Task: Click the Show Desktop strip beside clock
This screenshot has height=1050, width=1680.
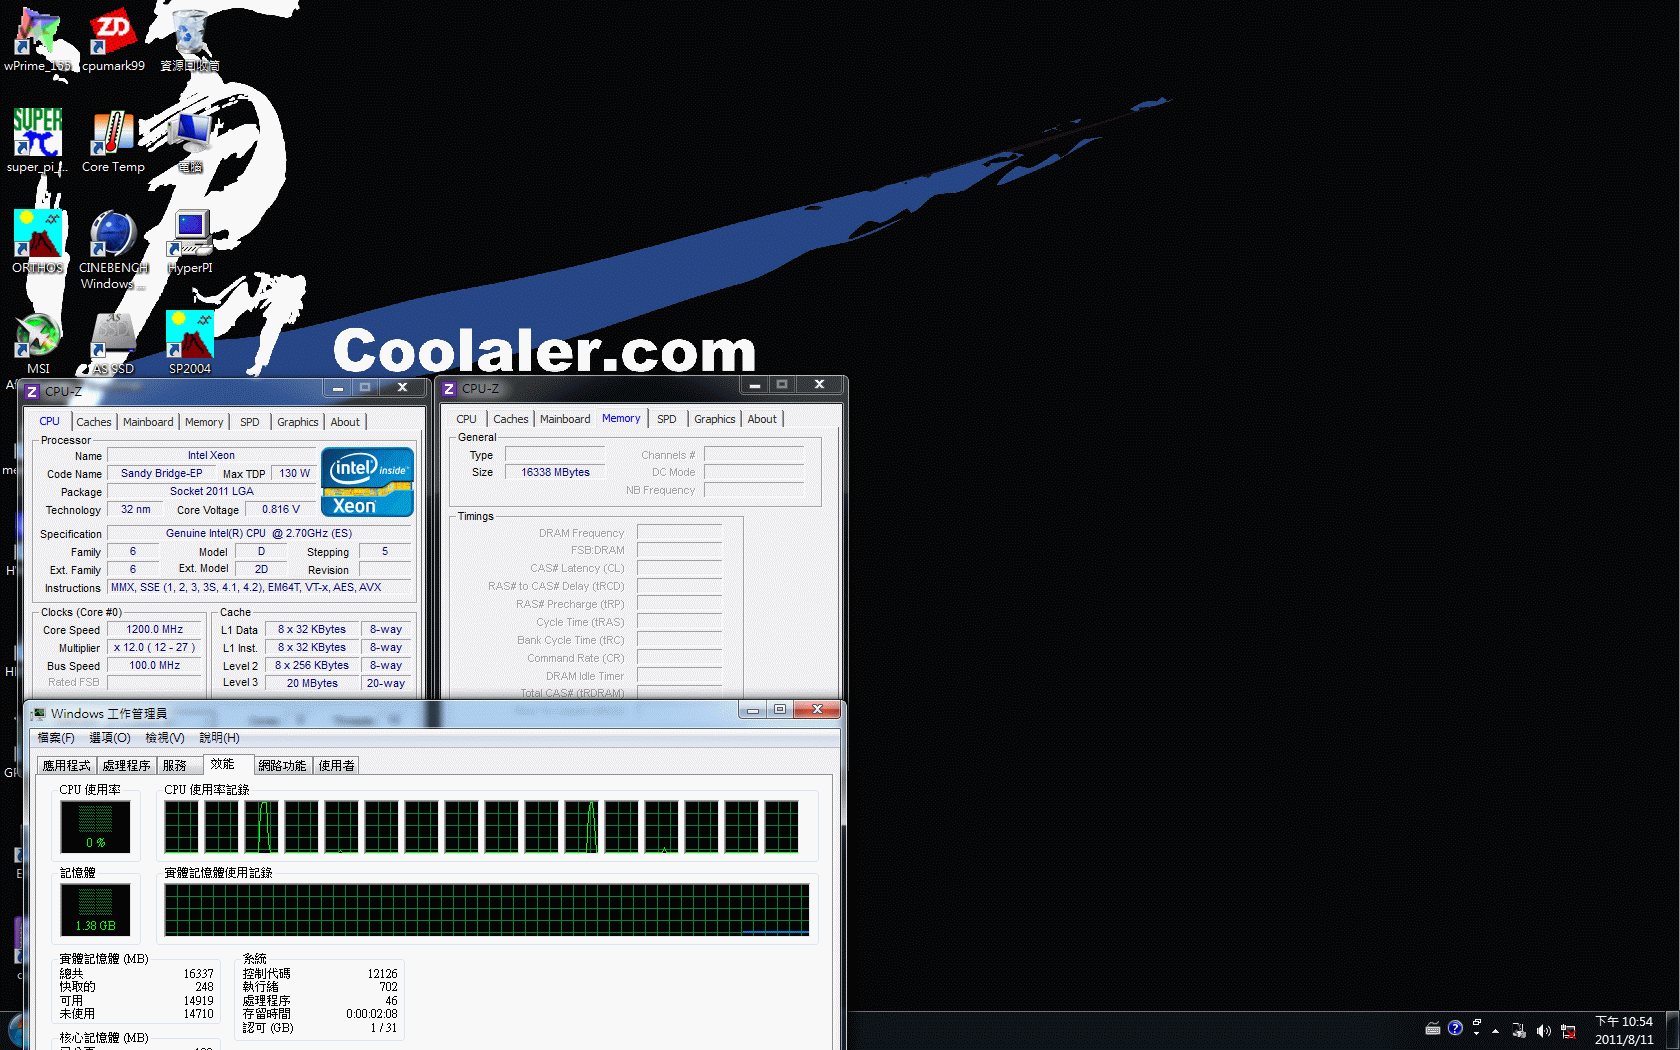Action: pos(1672,1030)
